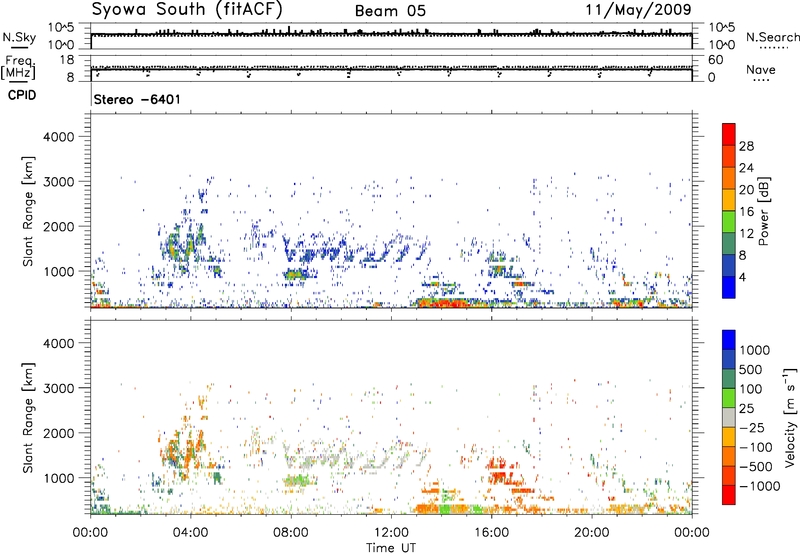This screenshot has width=800, height=554.
Task: Click the power panel 'Slant Range [km]' label
Action: click(29, 211)
